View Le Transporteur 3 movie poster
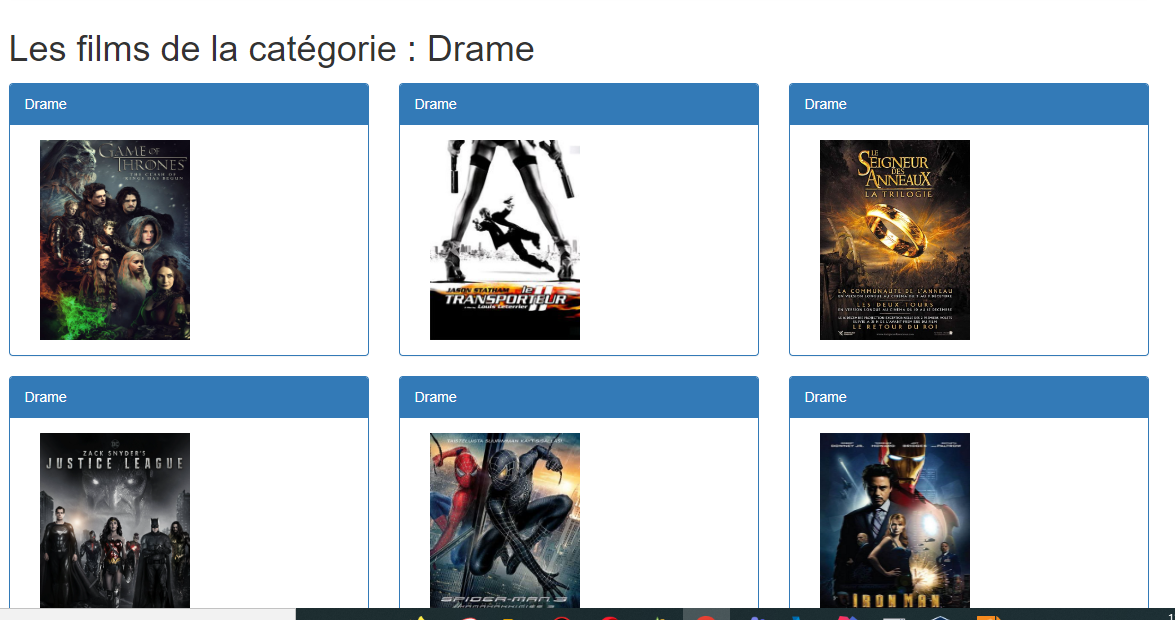The height and width of the screenshot is (620, 1175). (x=505, y=240)
